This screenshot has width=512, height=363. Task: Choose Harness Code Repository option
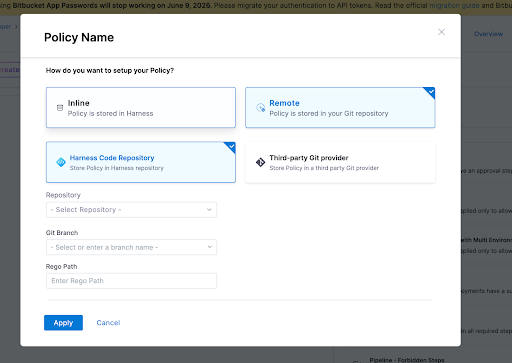pos(141,162)
